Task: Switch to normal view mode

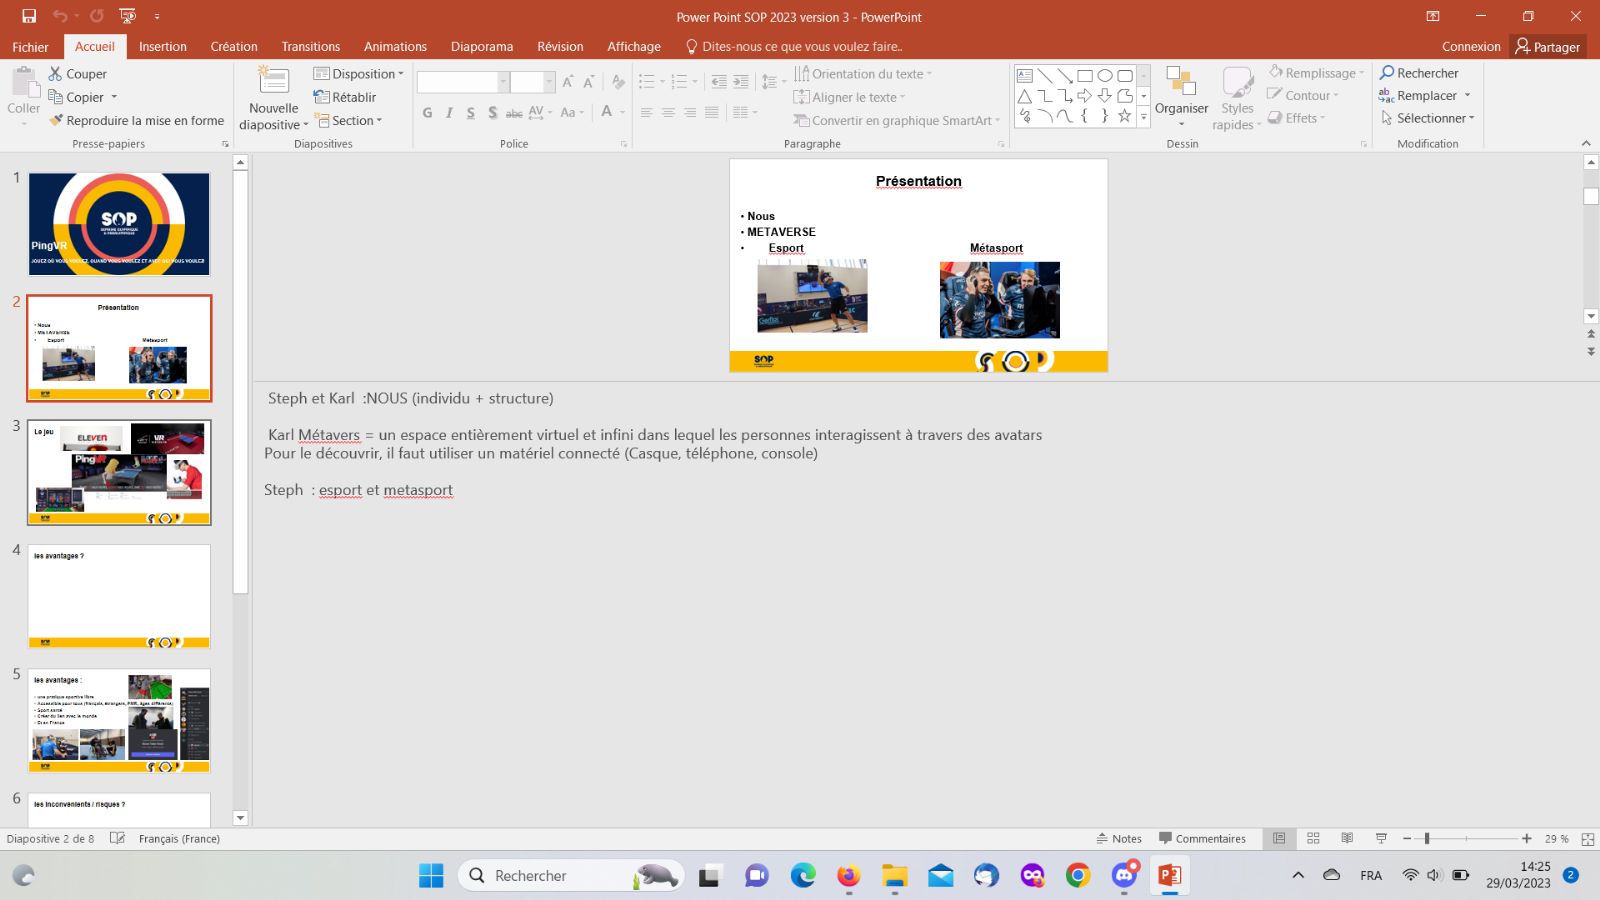Action: click(1279, 839)
